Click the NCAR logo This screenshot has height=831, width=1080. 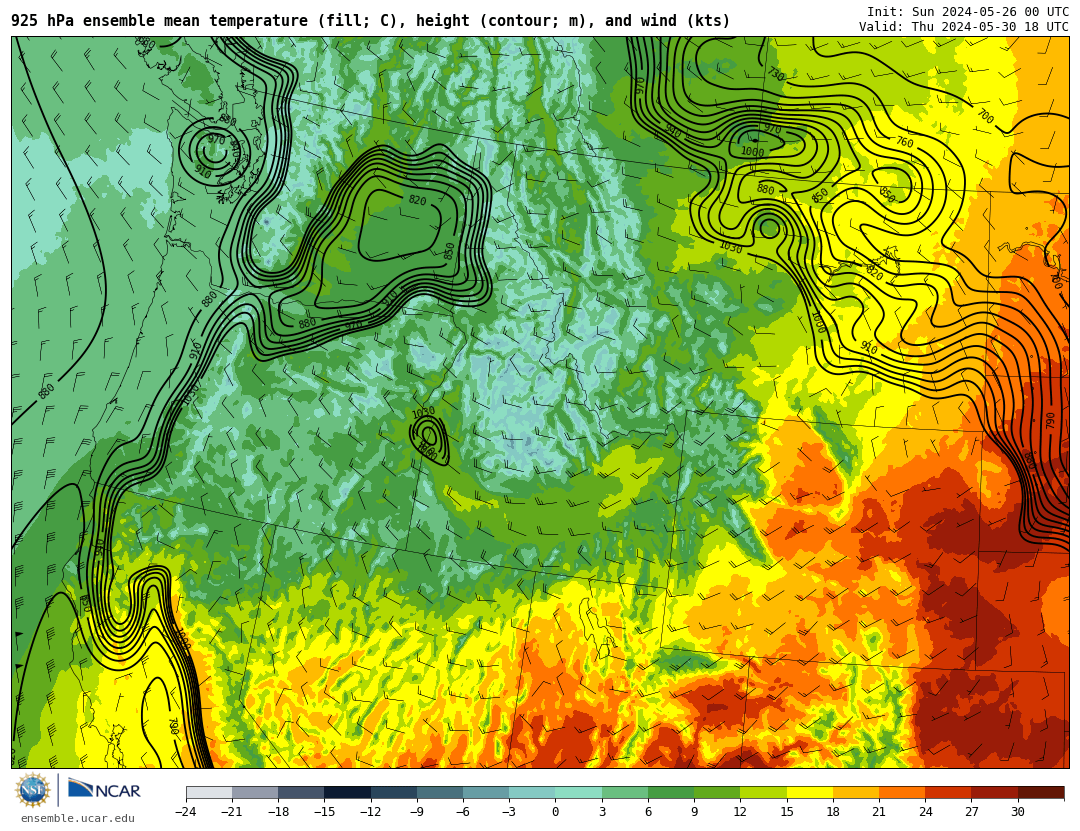point(104,790)
